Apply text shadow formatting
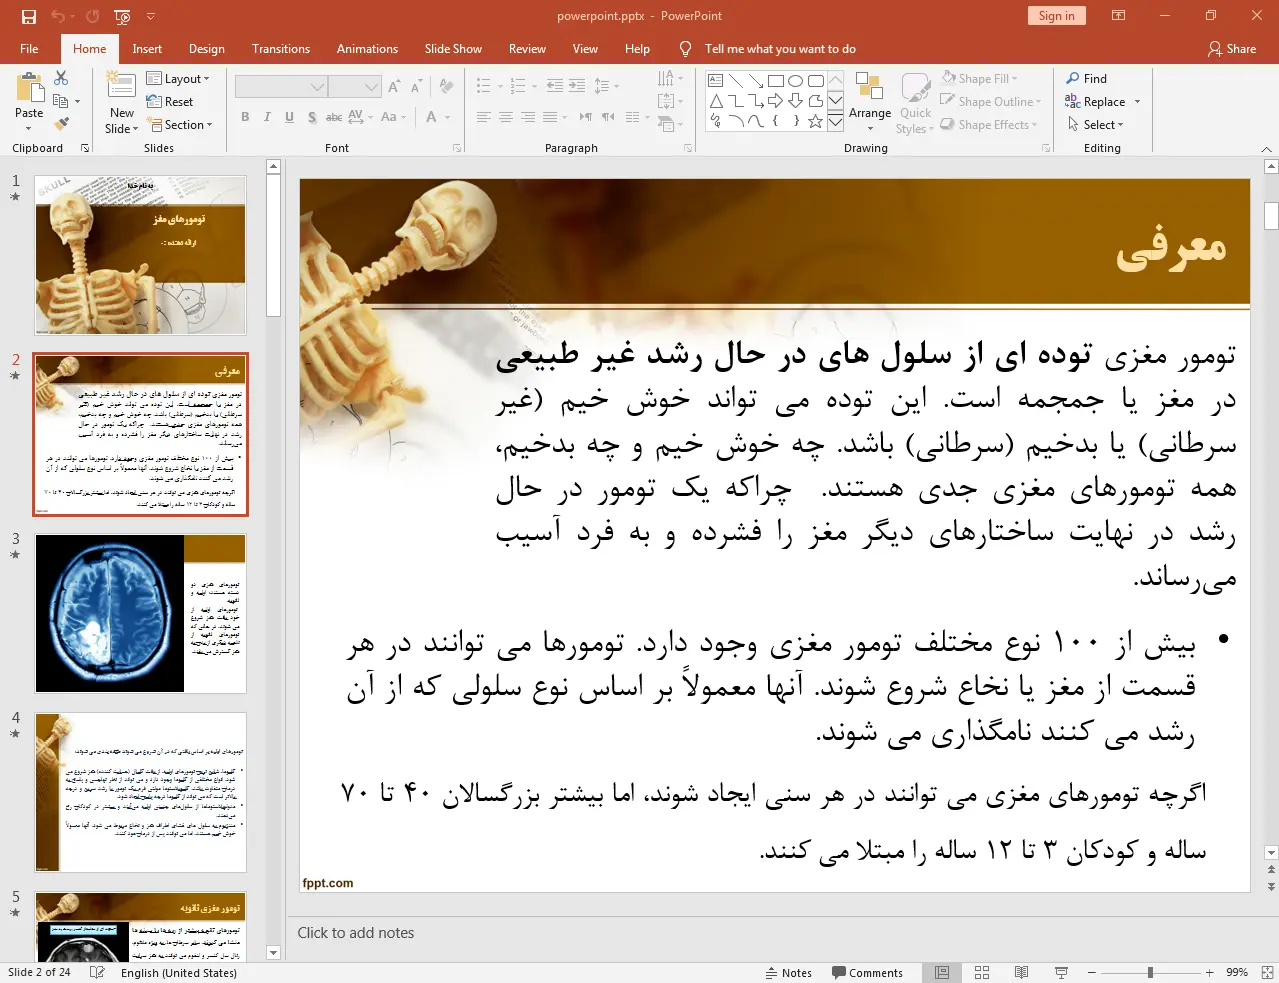Screen dimensions: 1279x983 312,117
